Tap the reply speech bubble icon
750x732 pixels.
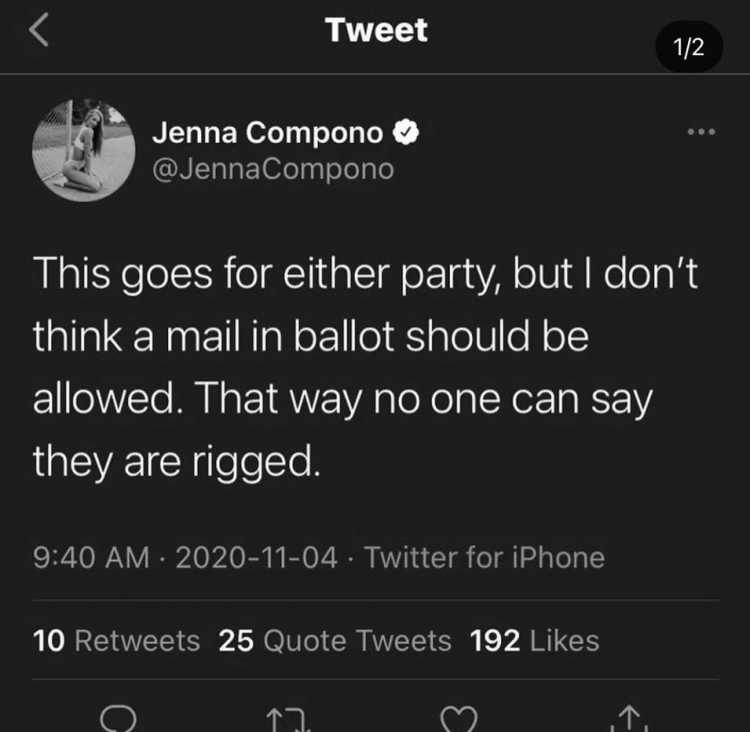point(118,719)
